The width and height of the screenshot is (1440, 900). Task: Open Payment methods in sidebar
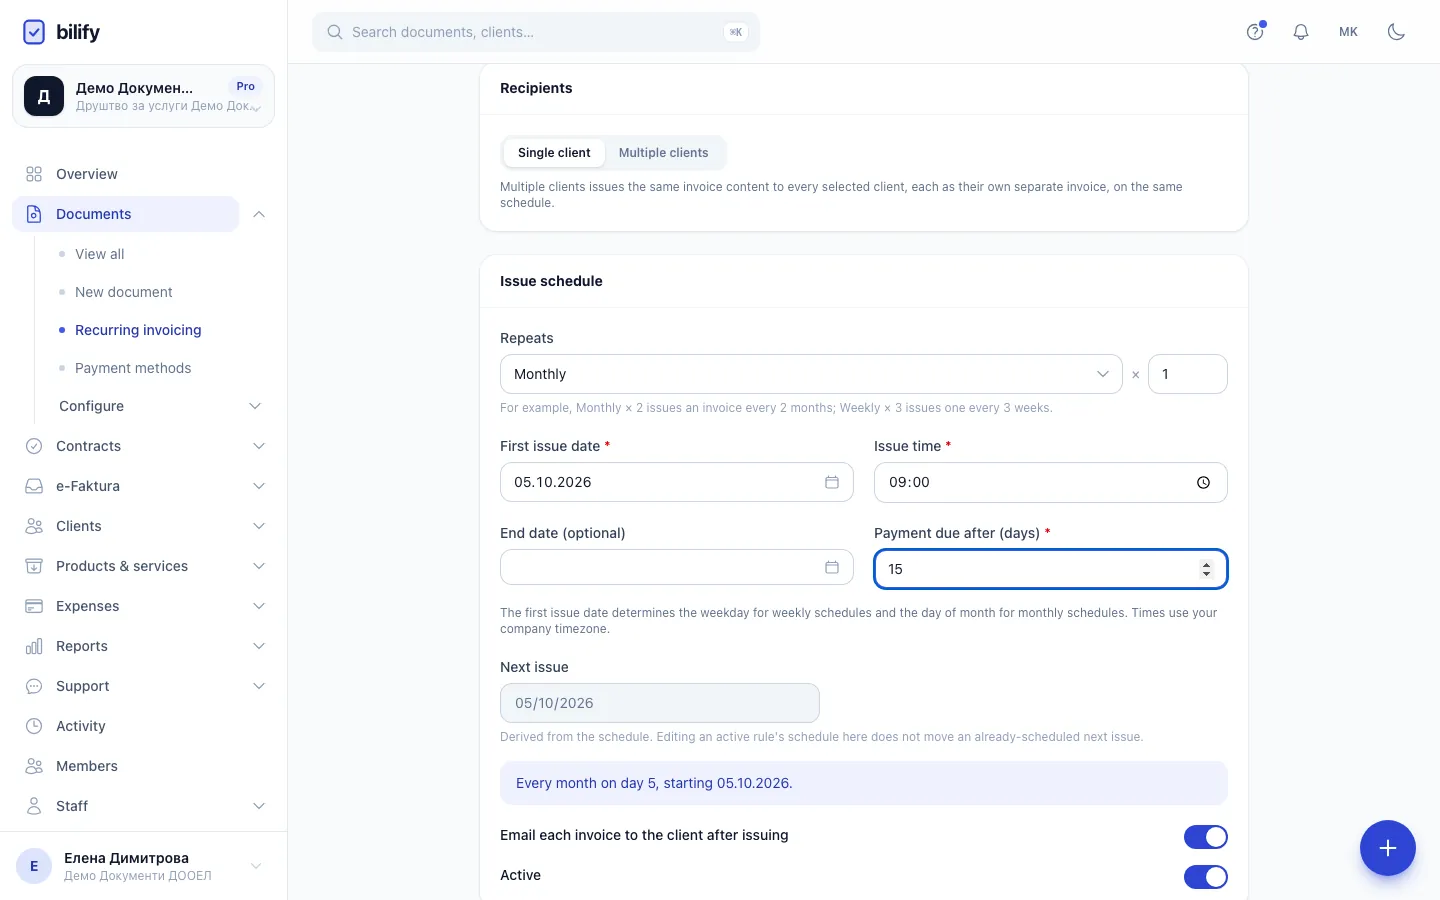tap(133, 368)
